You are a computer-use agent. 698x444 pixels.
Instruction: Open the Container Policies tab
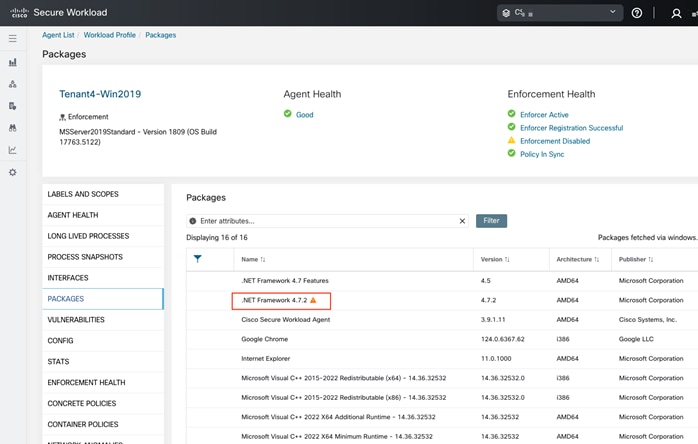(x=103, y=424)
